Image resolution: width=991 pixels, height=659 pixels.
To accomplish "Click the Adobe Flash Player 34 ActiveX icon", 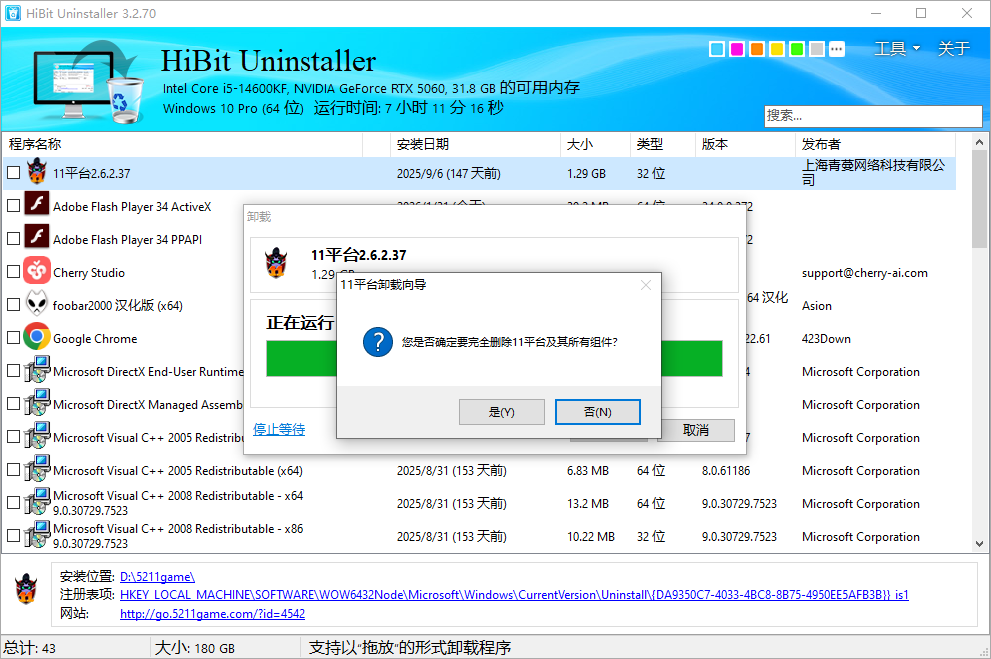I will point(37,205).
